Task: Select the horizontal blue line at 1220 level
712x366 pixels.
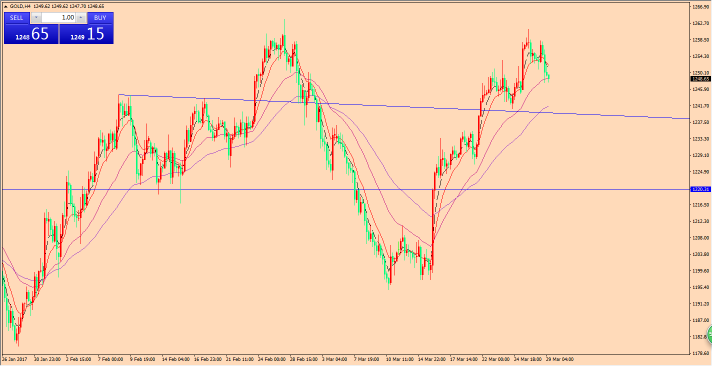Action: tap(345, 189)
